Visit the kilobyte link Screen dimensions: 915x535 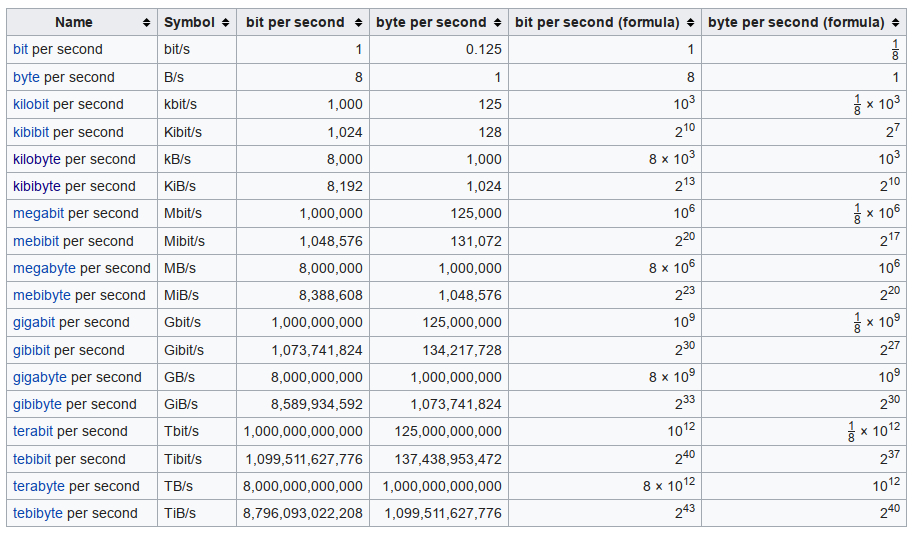coord(37,159)
